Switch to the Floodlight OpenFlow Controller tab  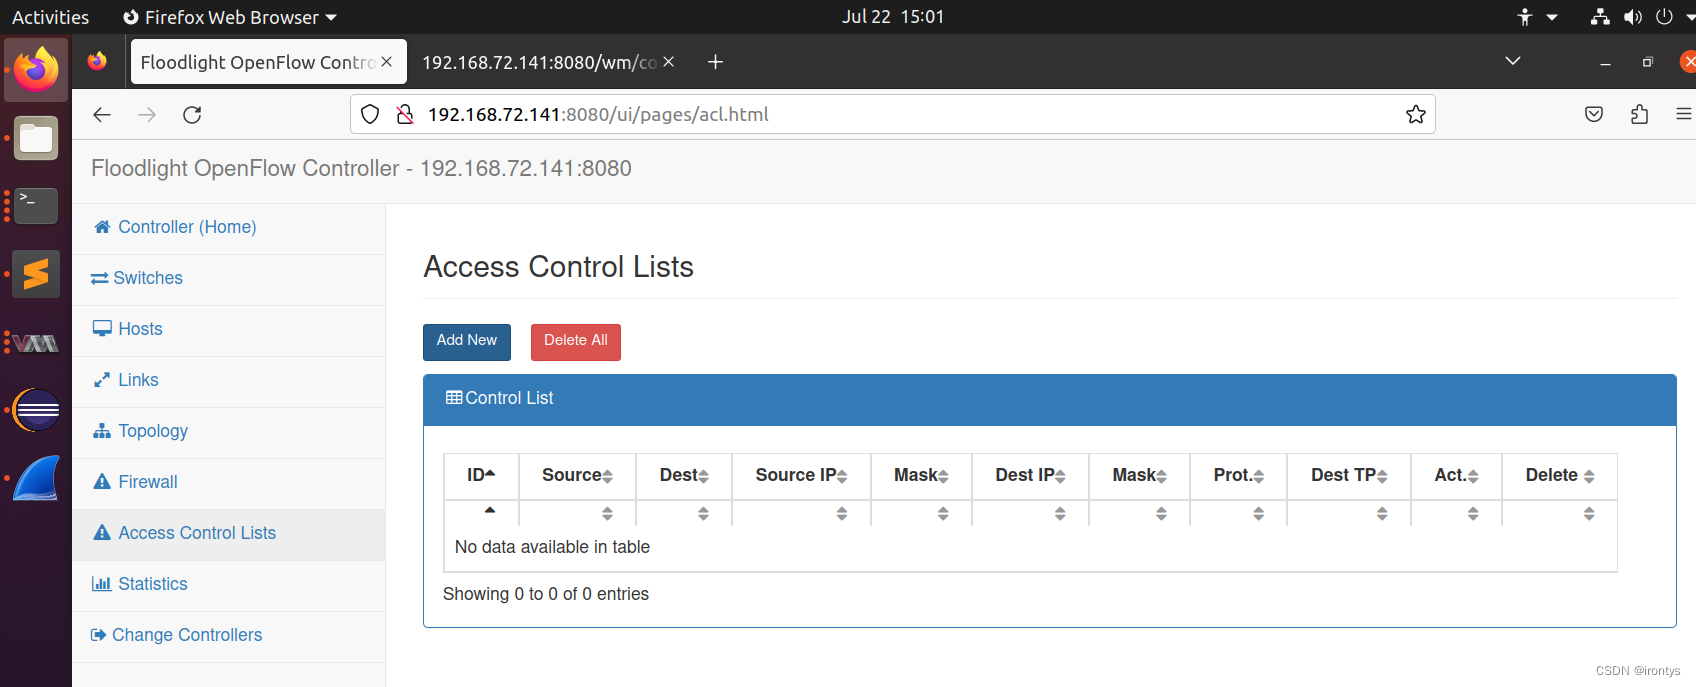tap(256, 62)
